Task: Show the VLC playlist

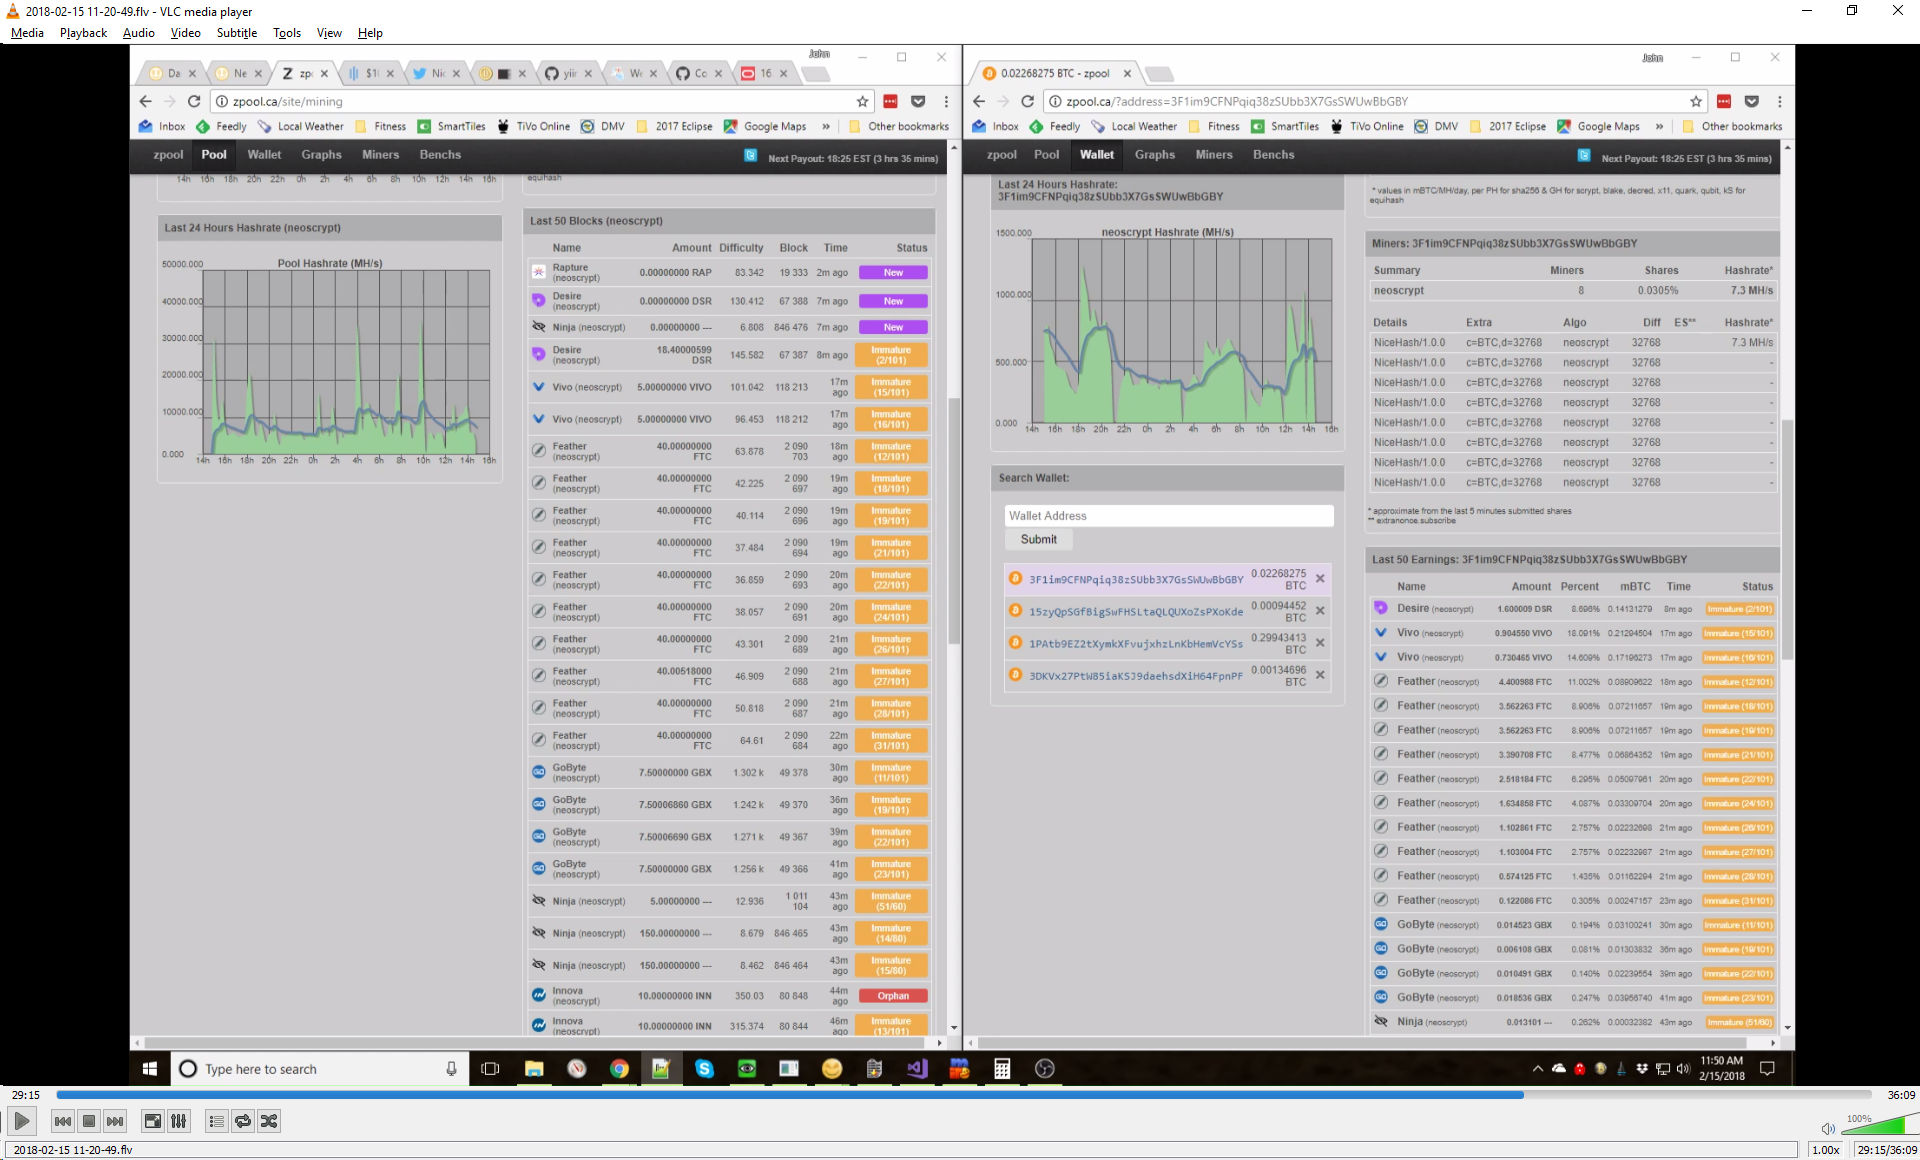Action: coord(216,1121)
